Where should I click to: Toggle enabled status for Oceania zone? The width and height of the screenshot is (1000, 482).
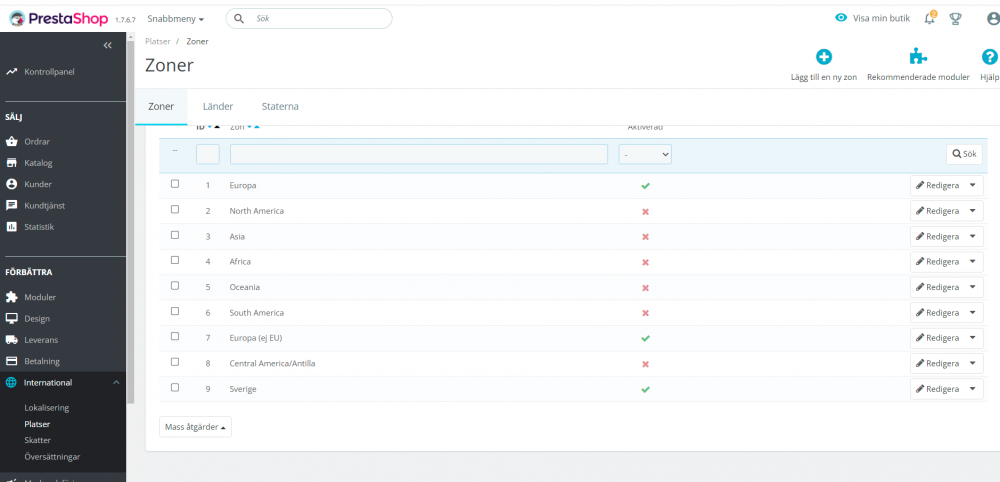[x=645, y=288]
